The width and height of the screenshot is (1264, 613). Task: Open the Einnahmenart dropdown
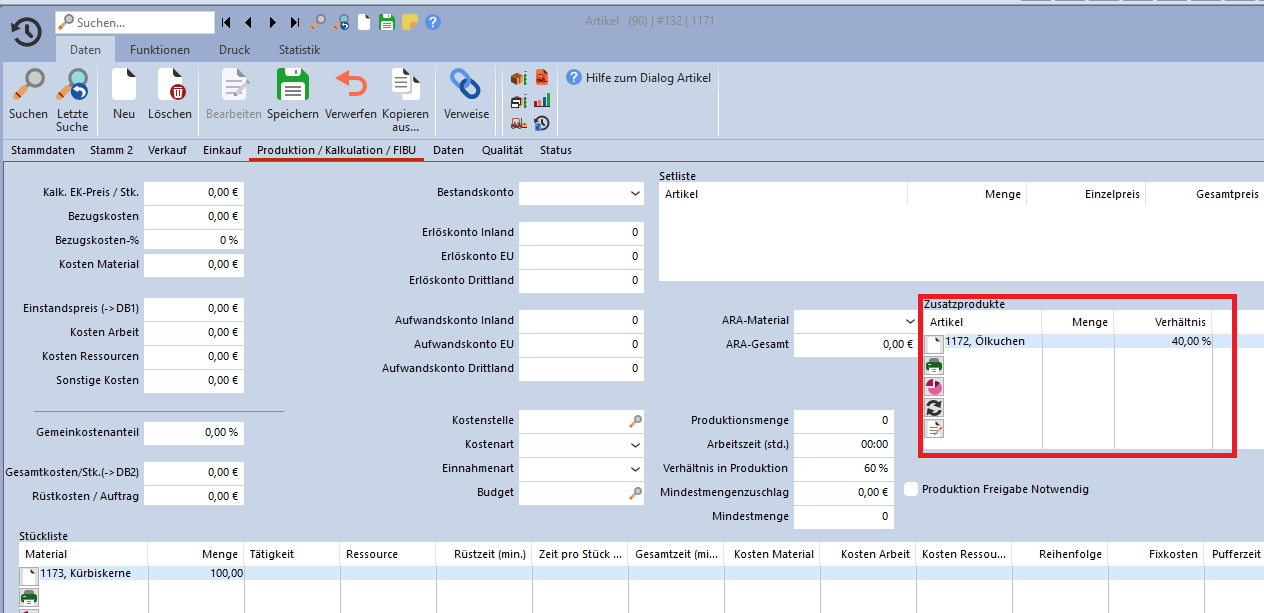click(x=635, y=469)
